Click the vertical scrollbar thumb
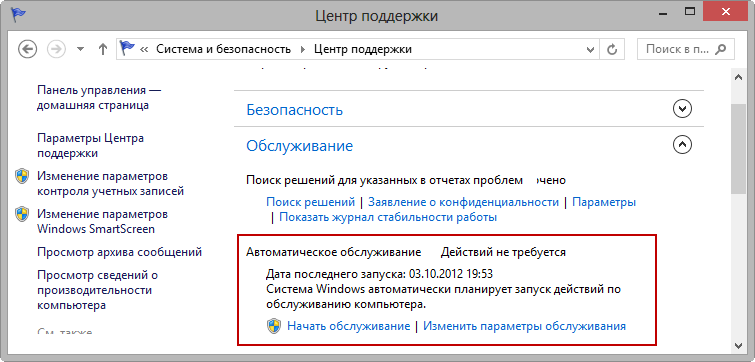This screenshot has width=755, height=362. pos(738,148)
